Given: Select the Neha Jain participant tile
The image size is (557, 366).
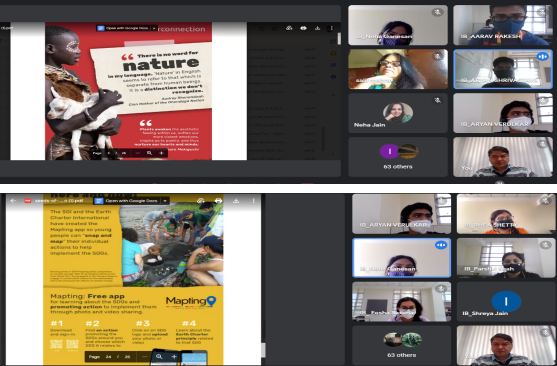Looking at the screenshot, I should point(398,113).
